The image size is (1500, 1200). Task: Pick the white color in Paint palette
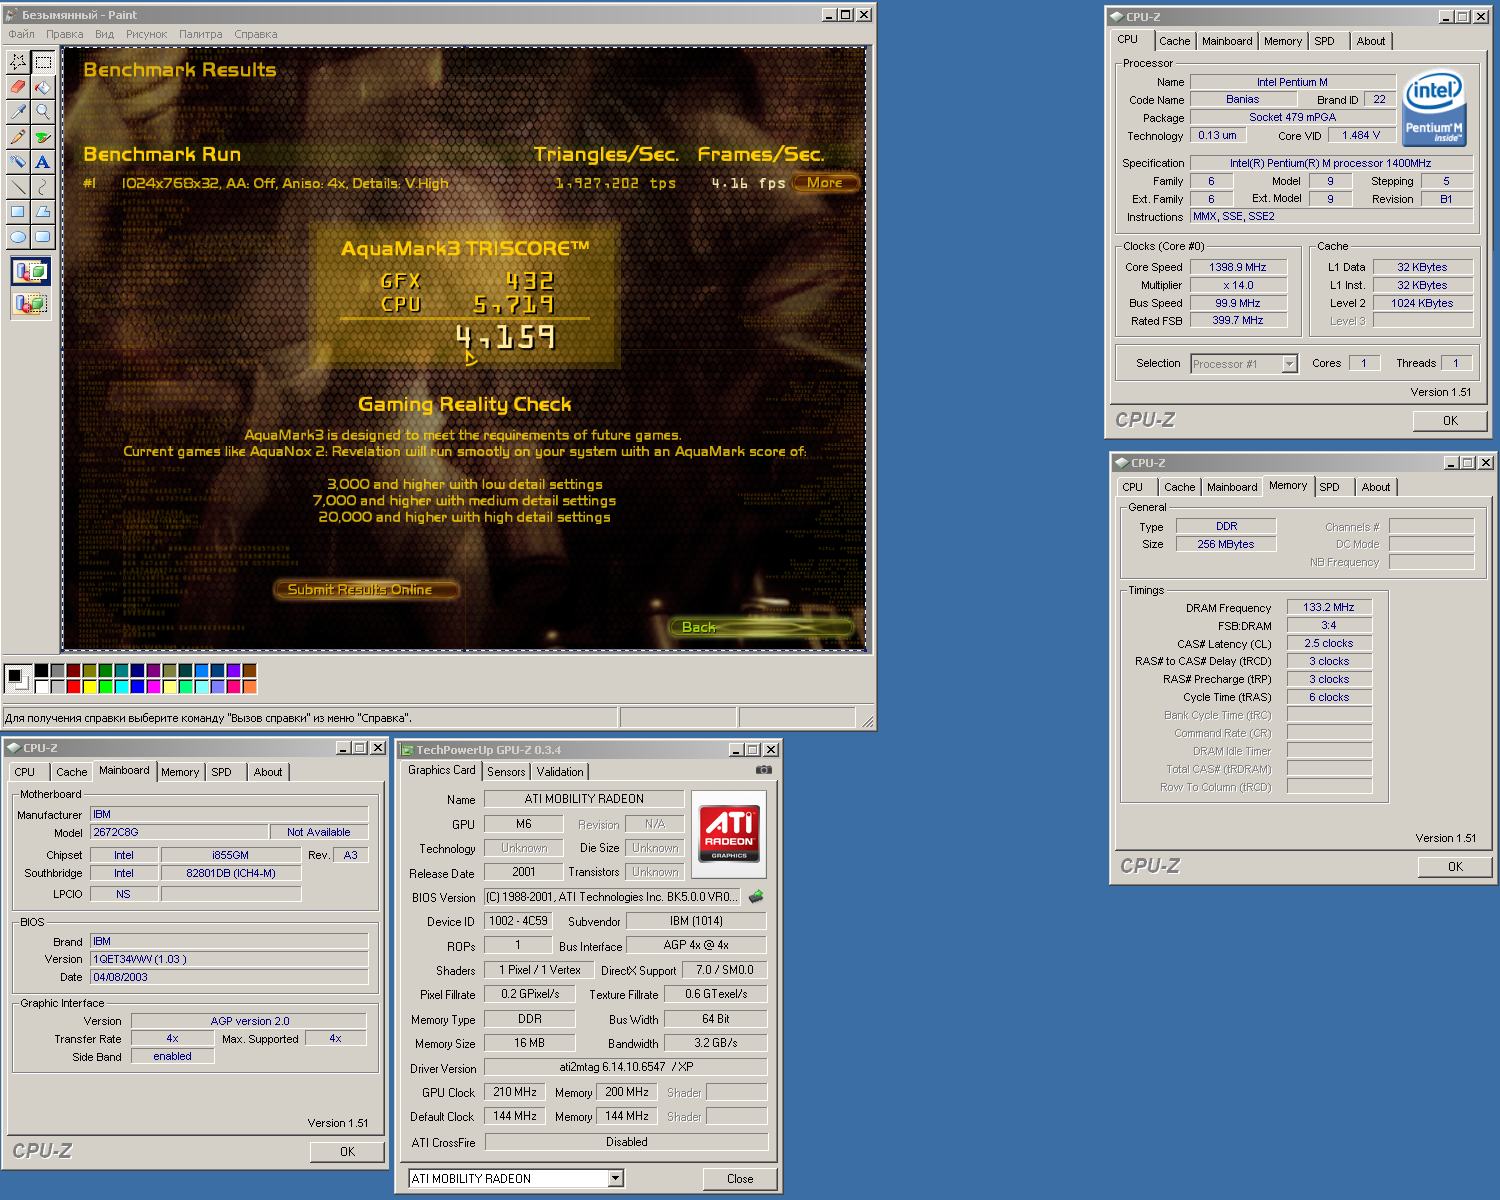(41, 686)
